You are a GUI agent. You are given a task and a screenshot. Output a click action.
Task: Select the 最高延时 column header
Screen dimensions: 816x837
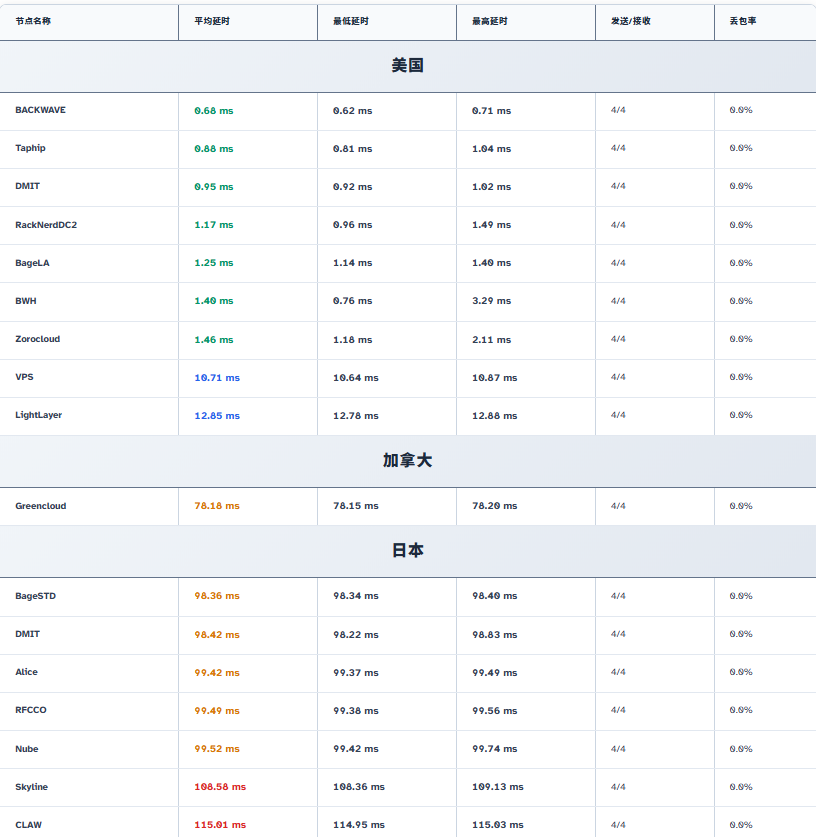click(489, 21)
